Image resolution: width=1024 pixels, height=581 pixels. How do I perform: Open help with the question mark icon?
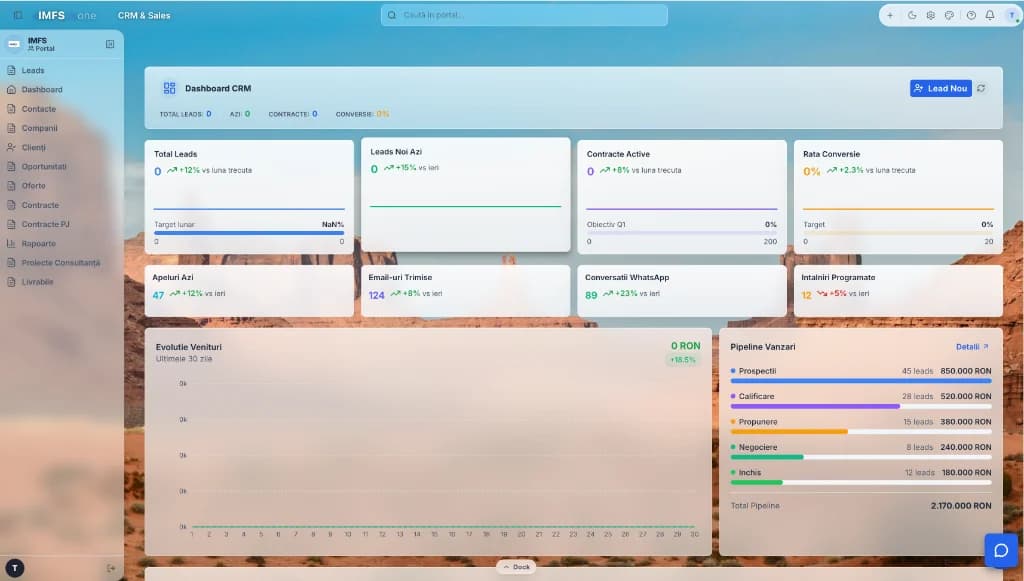[x=971, y=15]
